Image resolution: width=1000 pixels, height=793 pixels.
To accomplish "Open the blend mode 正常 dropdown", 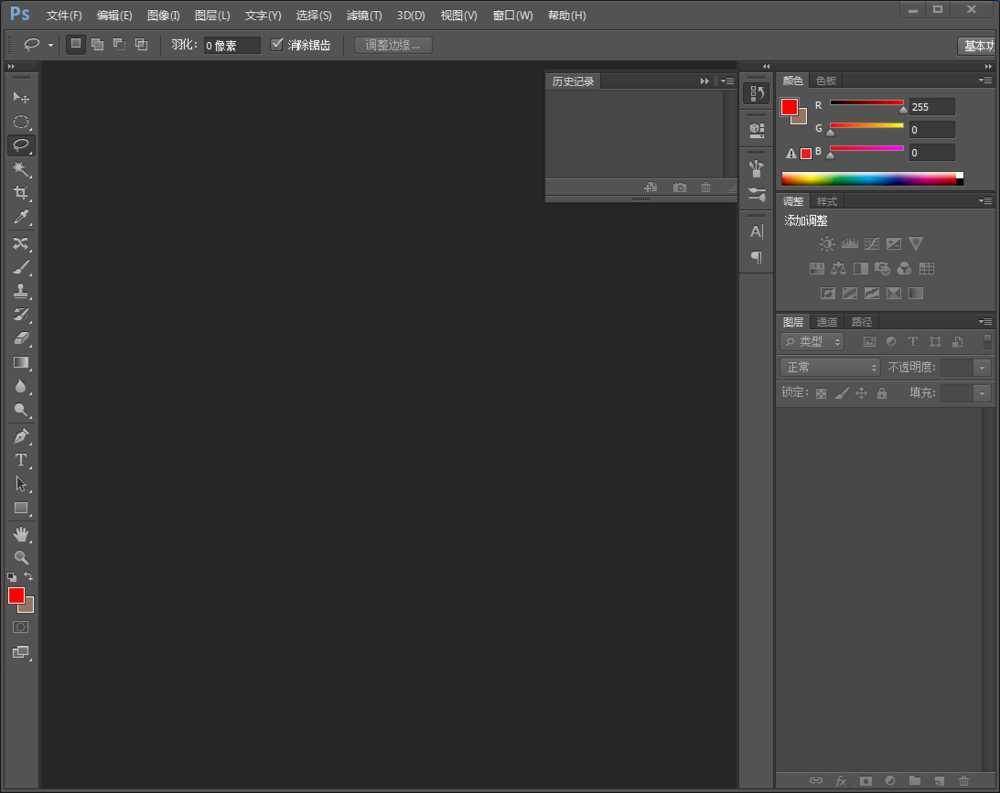I will click(x=830, y=367).
